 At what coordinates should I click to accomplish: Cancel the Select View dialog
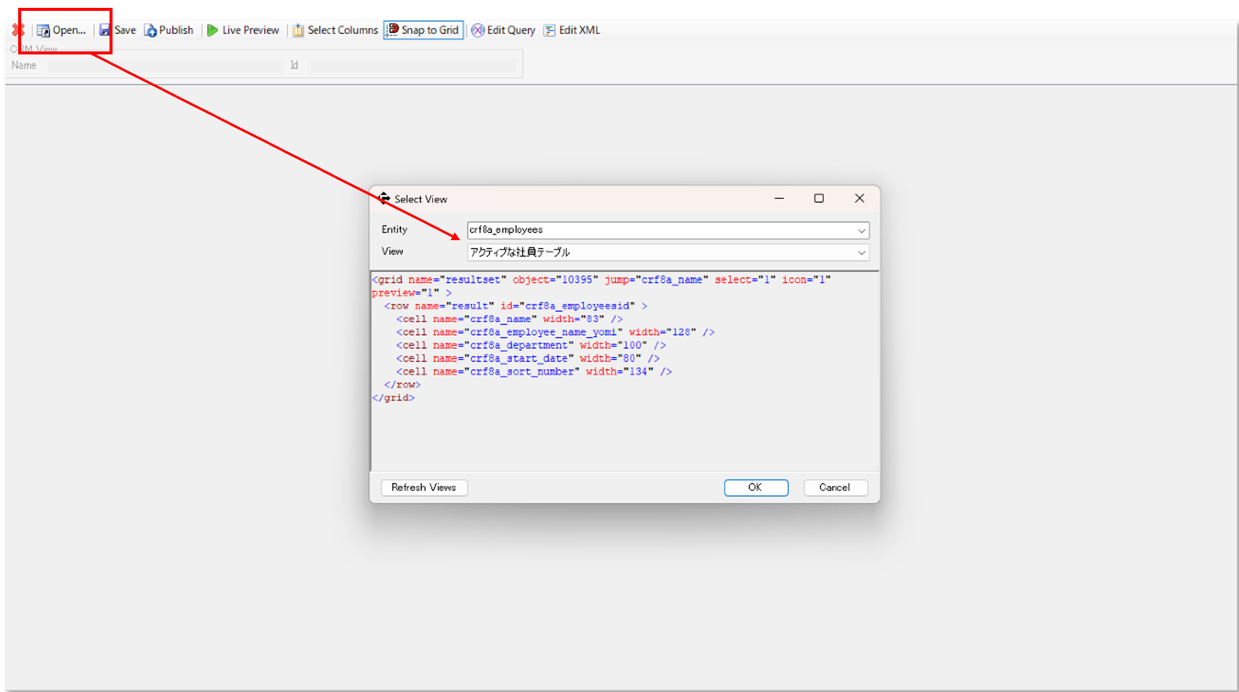(834, 487)
